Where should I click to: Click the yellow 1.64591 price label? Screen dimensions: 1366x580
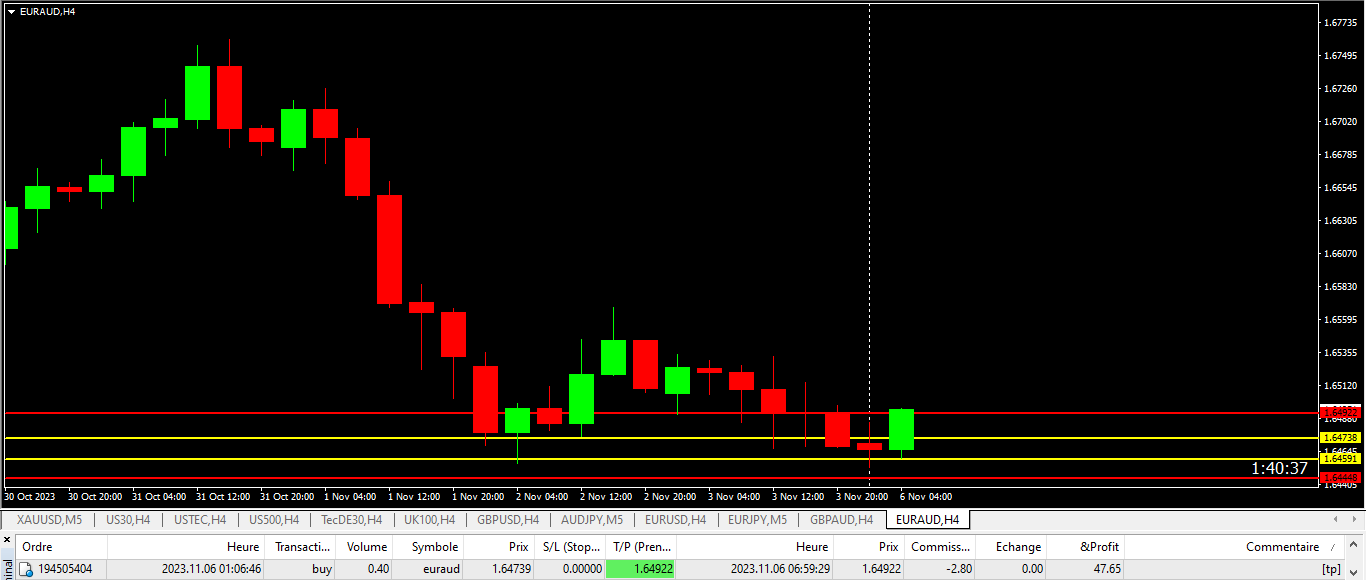pos(1339,459)
